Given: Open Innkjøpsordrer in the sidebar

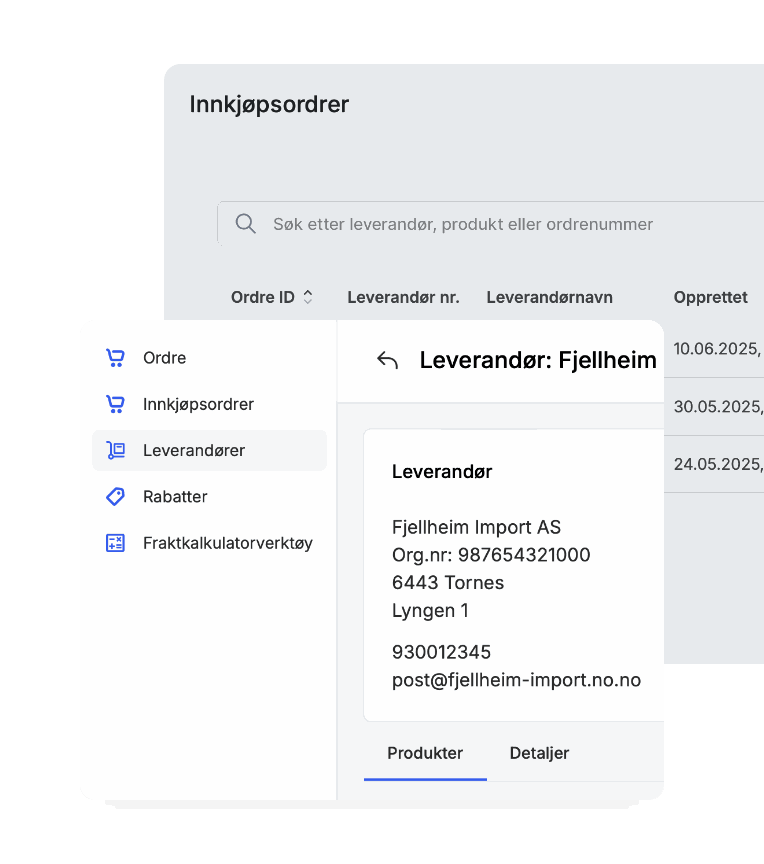Looking at the screenshot, I should [x=209, y=404].
